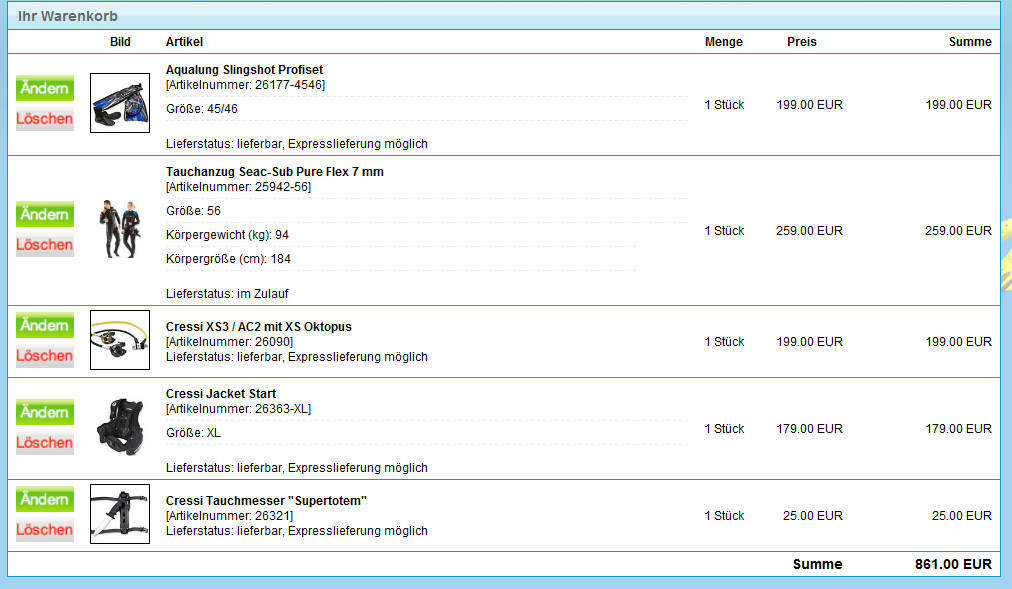Open Cressi XS3 regulator product image
The height and width of the screenshot is (589, 1012).
pos(120,340)
